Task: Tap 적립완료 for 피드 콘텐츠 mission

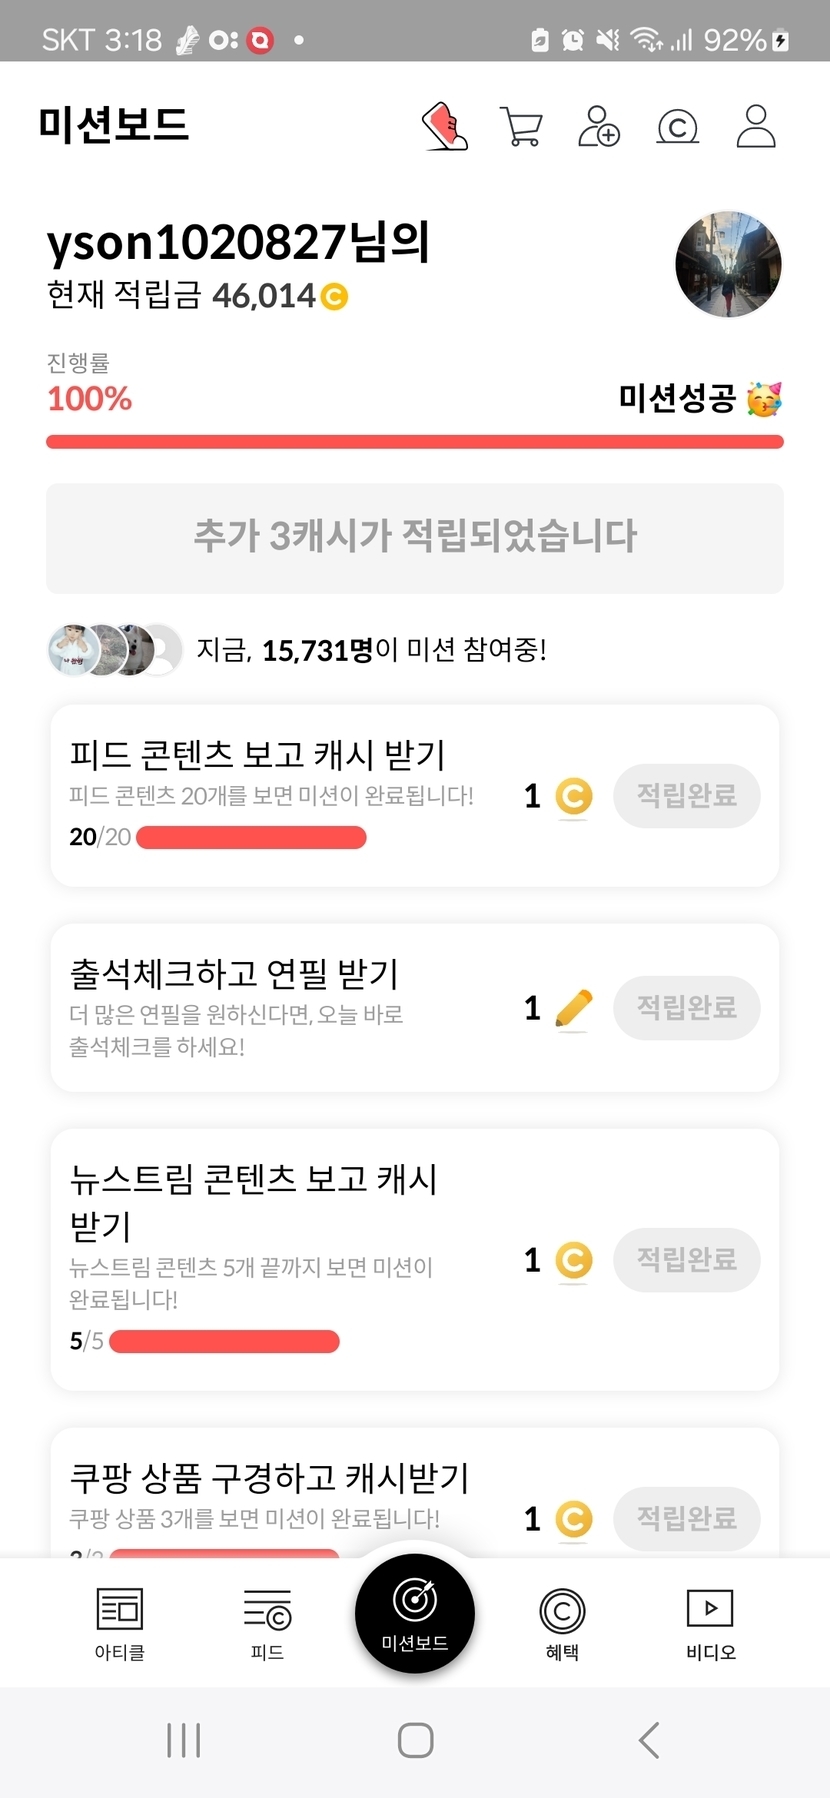Action: [x=686, y=796]
